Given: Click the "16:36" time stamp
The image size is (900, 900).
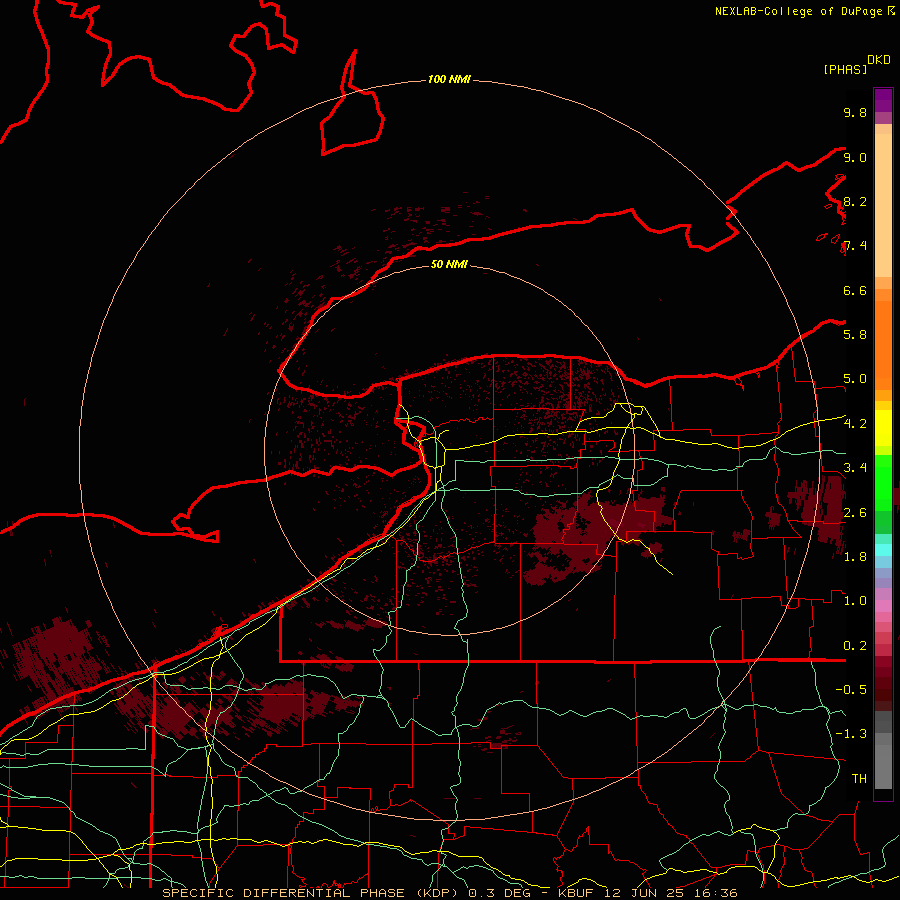Looking at the screenshot, I should click(x=716, y=893).
